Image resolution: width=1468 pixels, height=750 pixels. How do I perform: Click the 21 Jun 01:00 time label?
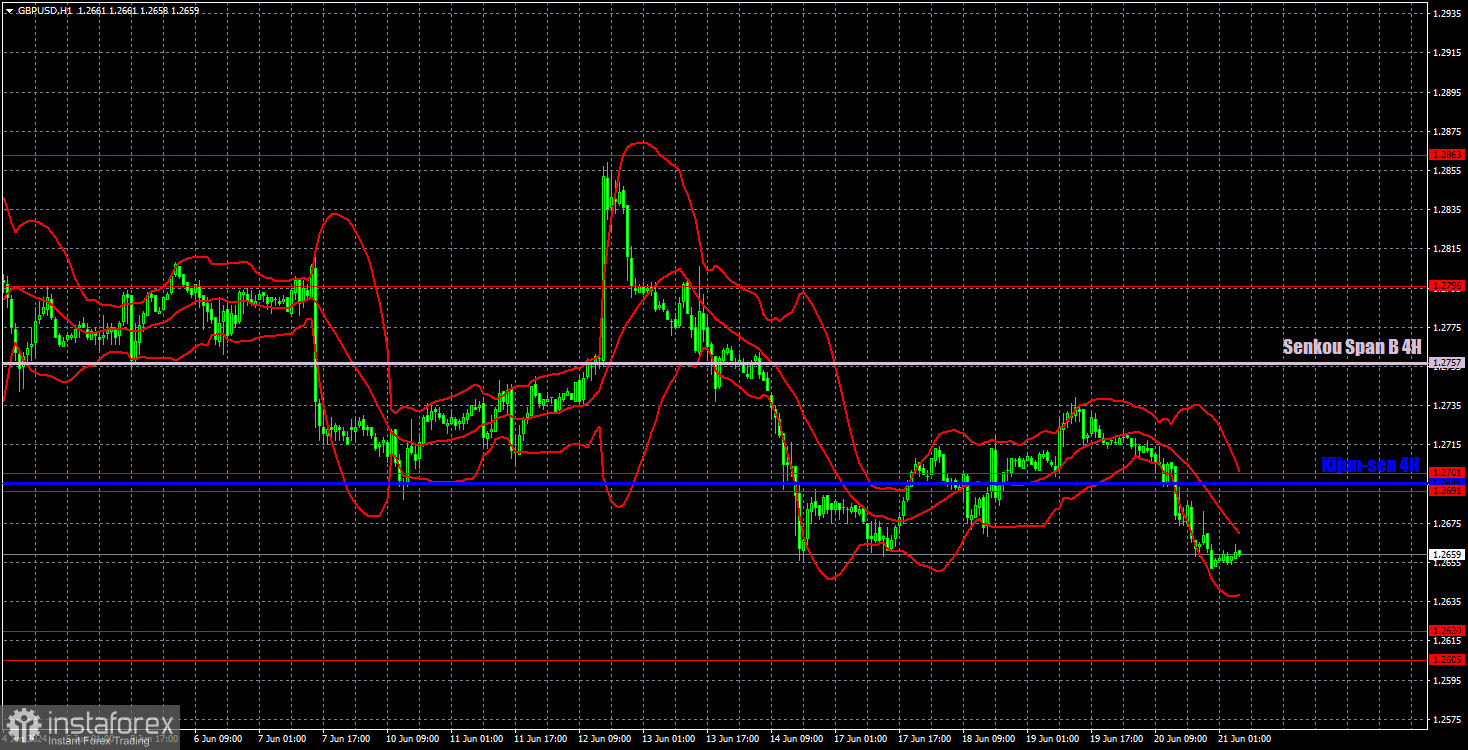point(1245,739)
